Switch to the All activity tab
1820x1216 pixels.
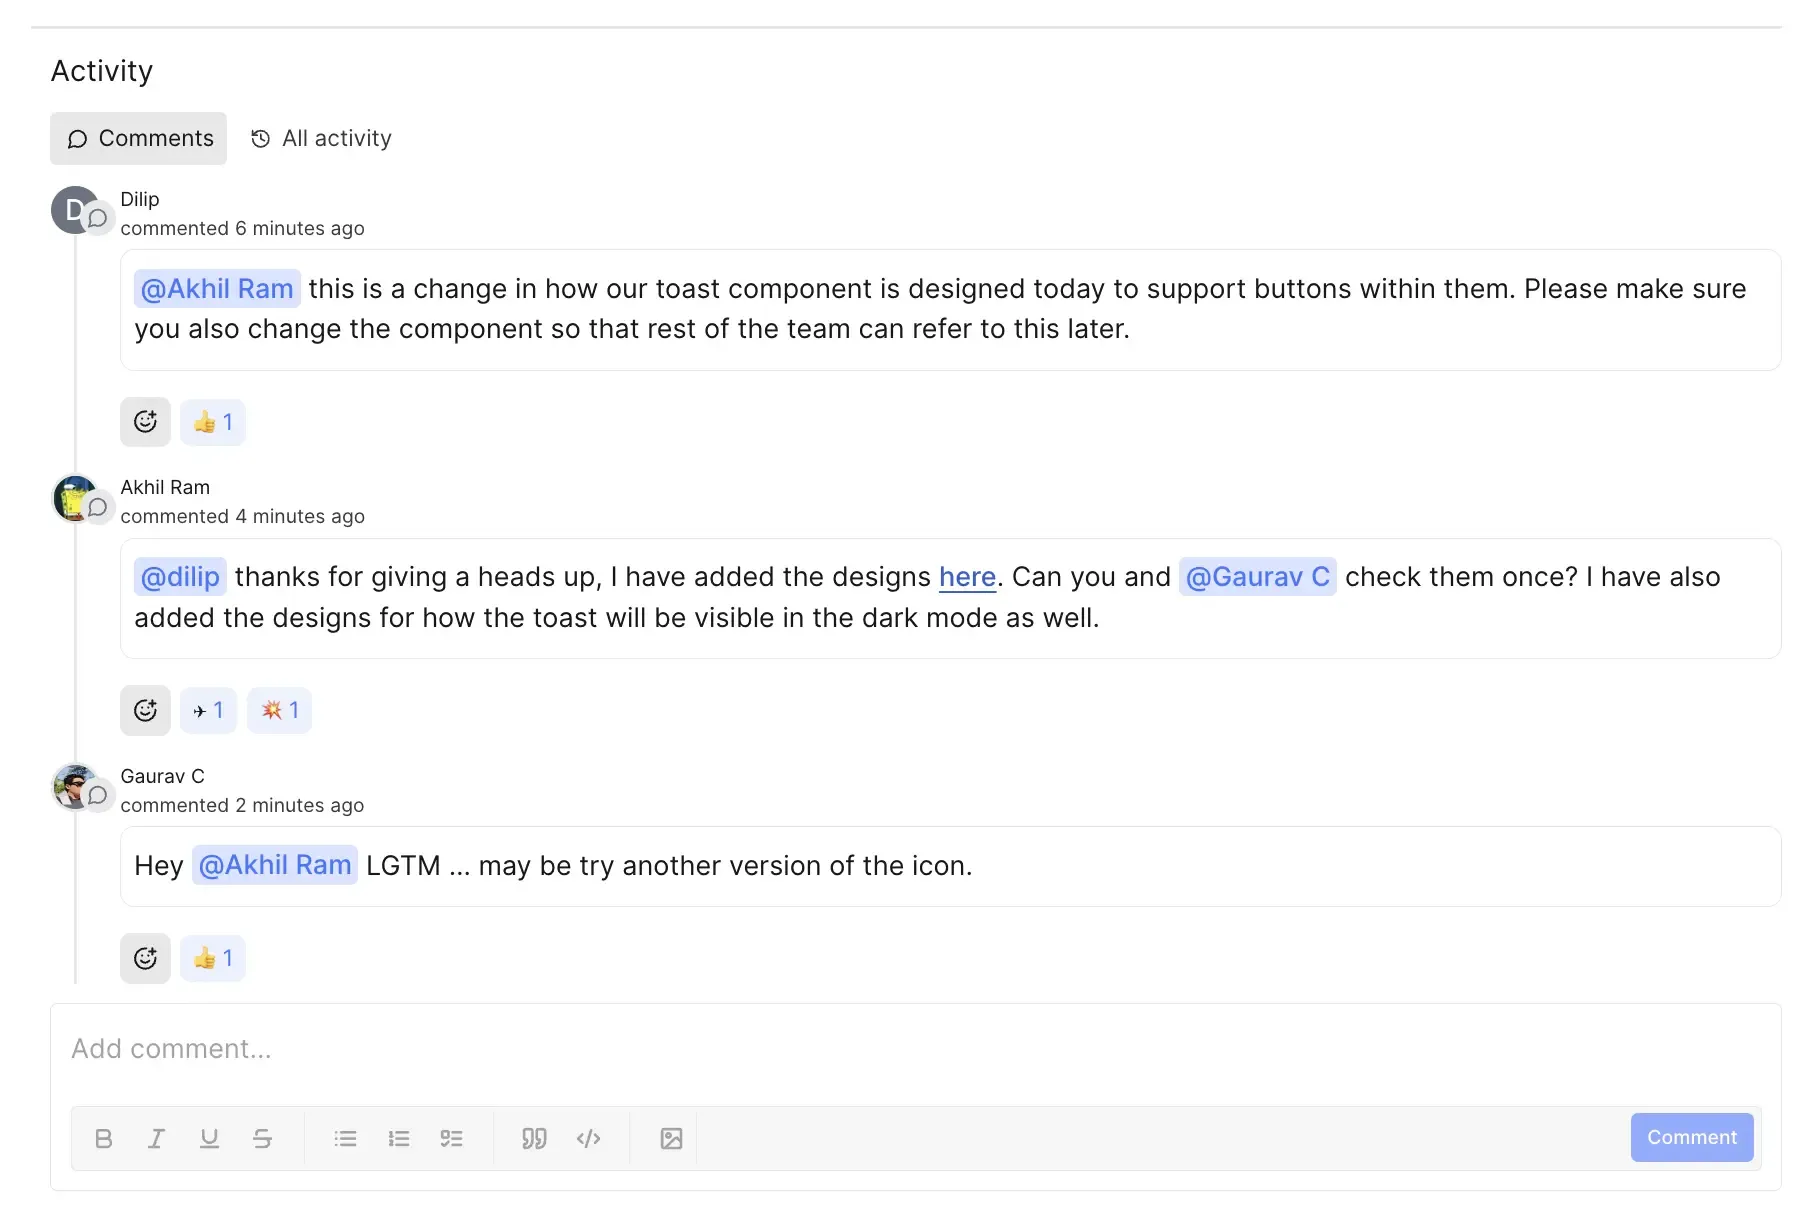point(321,138)
